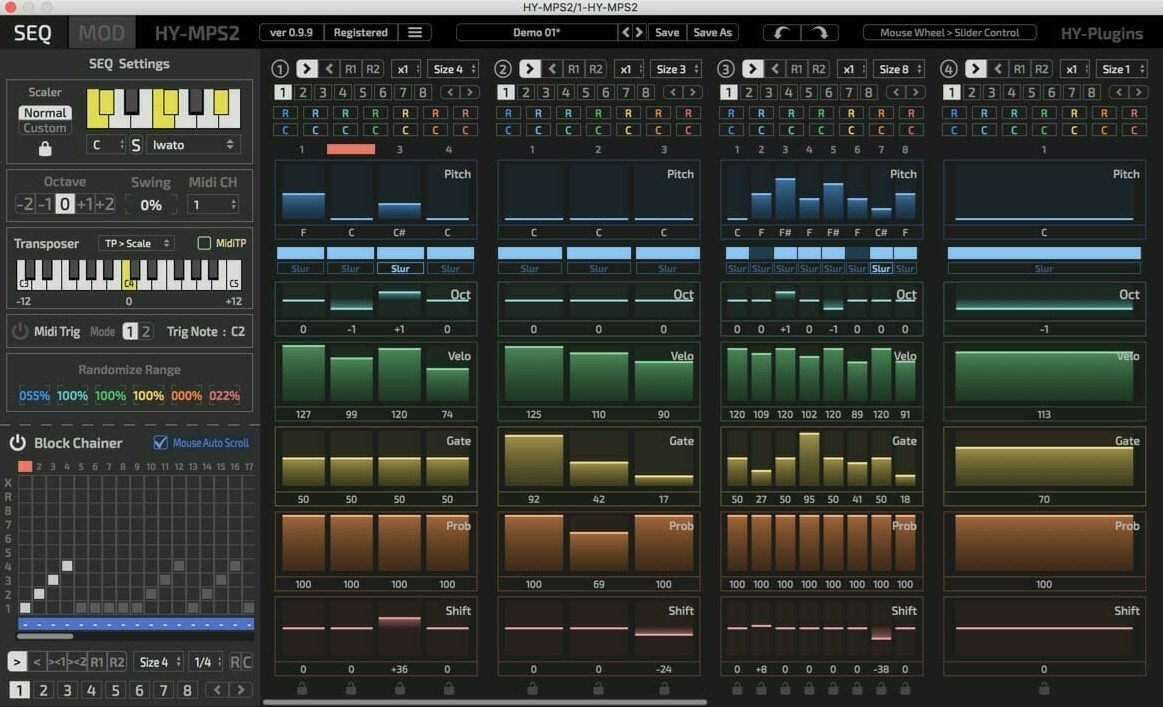
Task: Select pattern 8 tab in sequencer 2
Action: point(645,93)
